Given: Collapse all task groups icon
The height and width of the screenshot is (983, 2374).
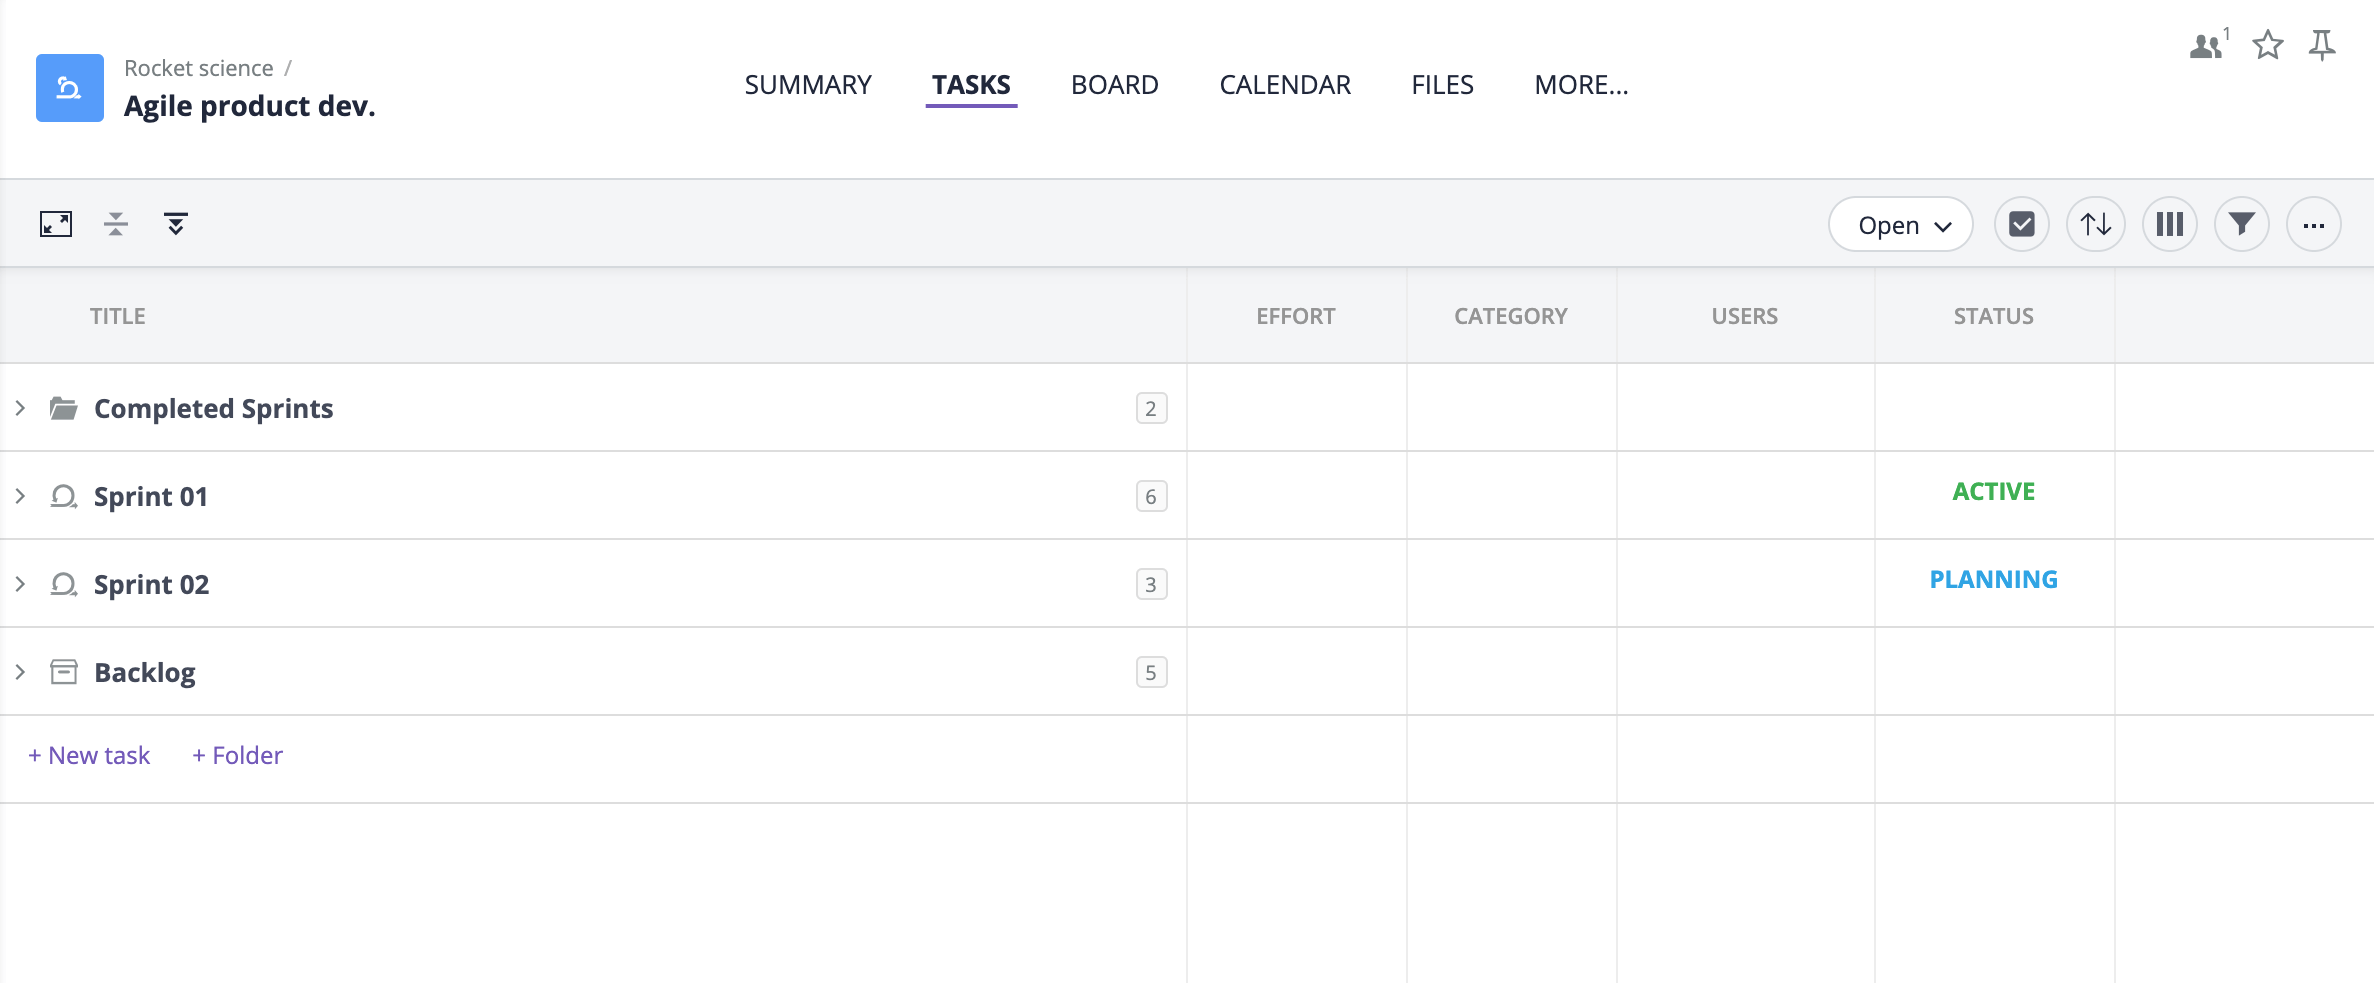Looking at the screenshot, I should tap(116, 224).
